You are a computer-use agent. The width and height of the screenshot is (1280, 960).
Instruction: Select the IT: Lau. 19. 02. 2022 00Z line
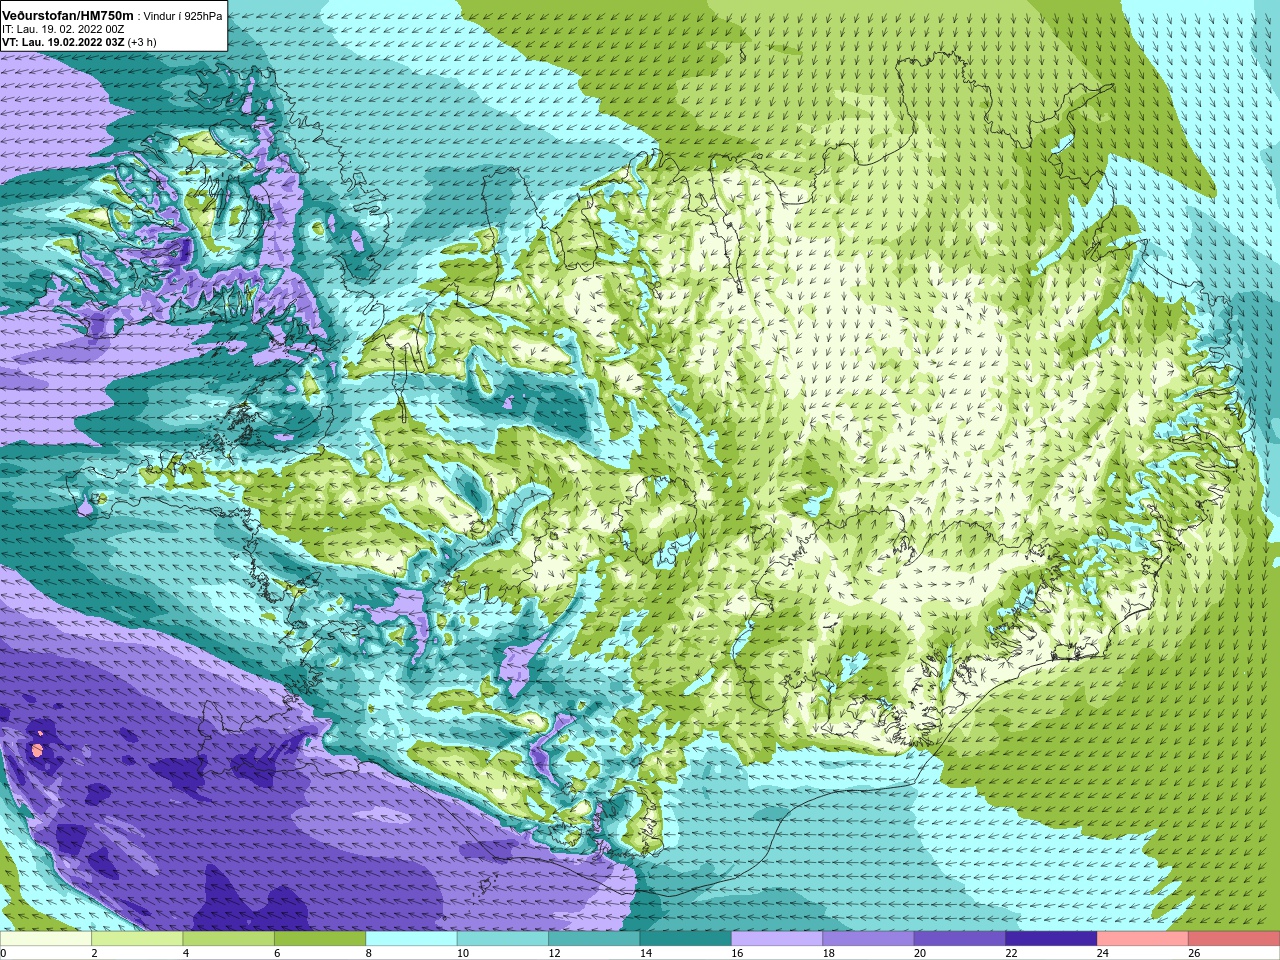pyautogui.click(x=63, y=29)
